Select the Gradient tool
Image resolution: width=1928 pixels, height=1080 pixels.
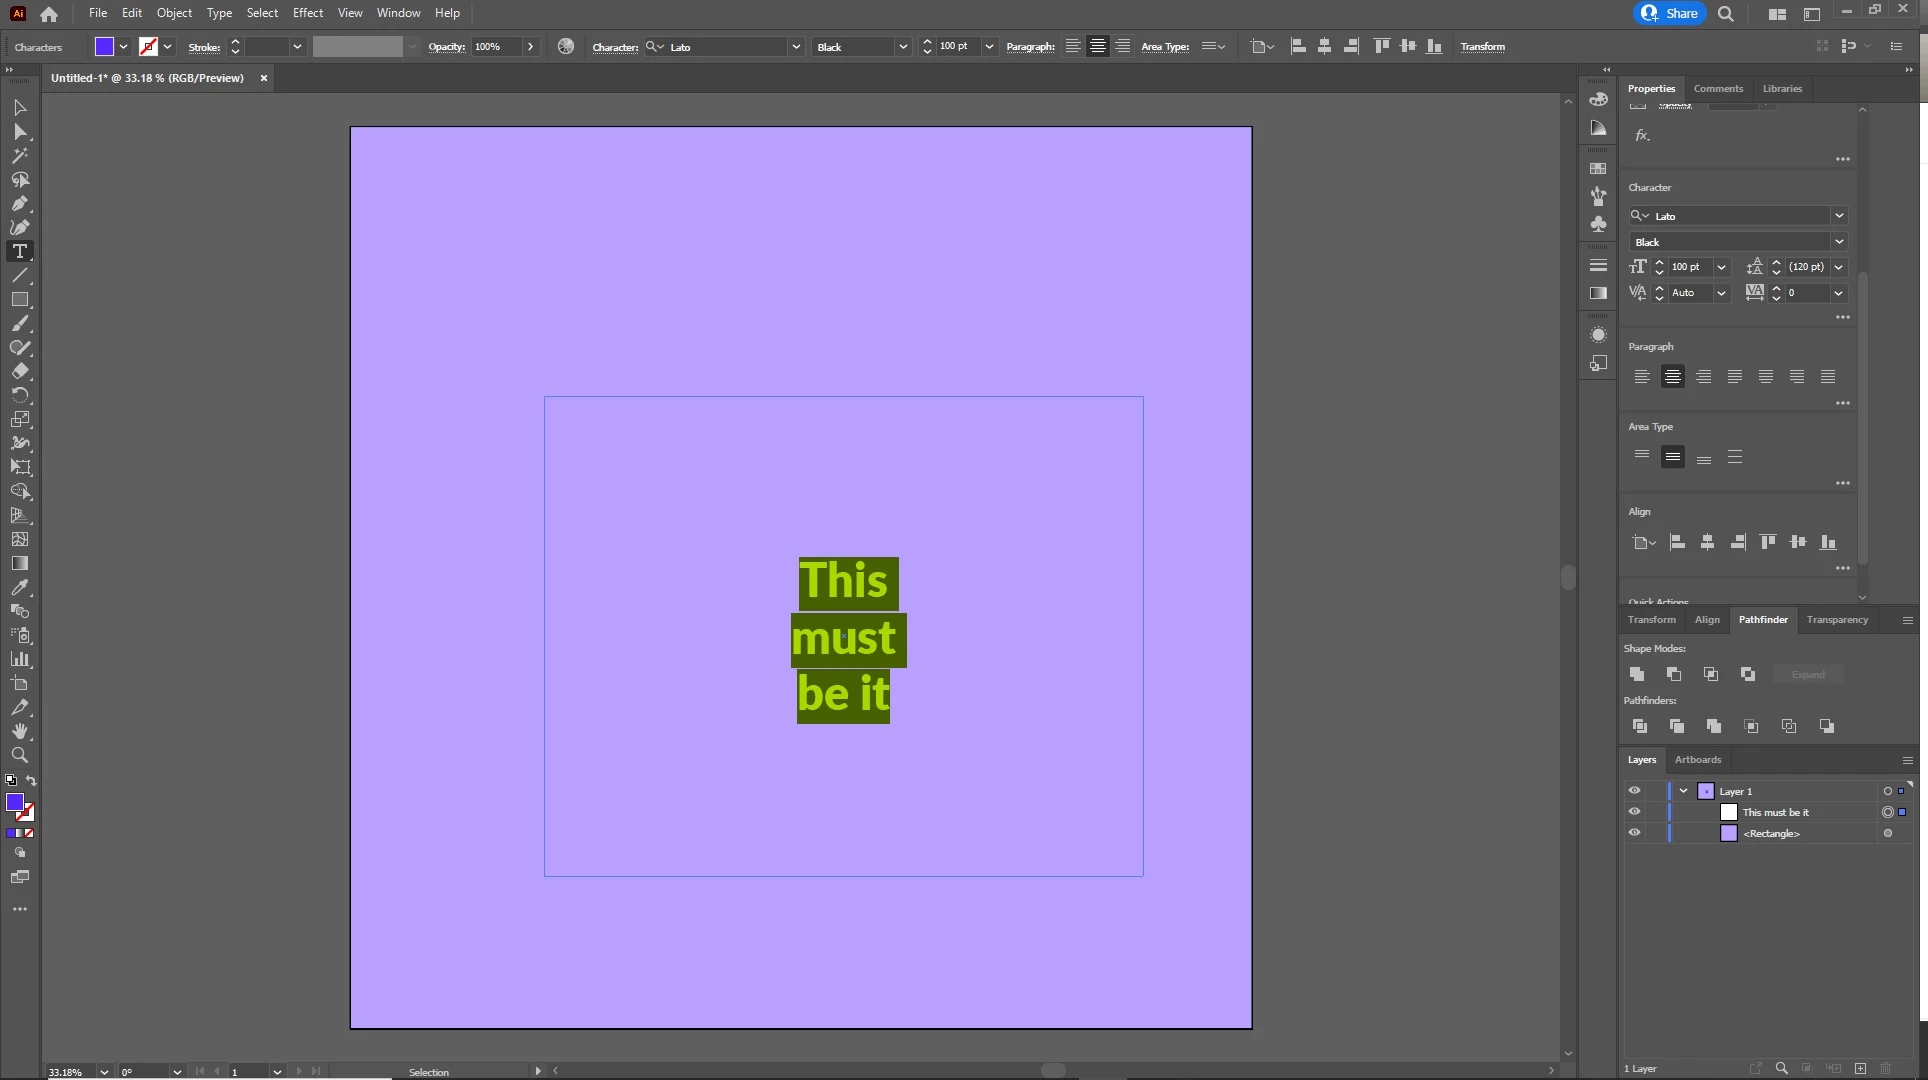(19, 564)
